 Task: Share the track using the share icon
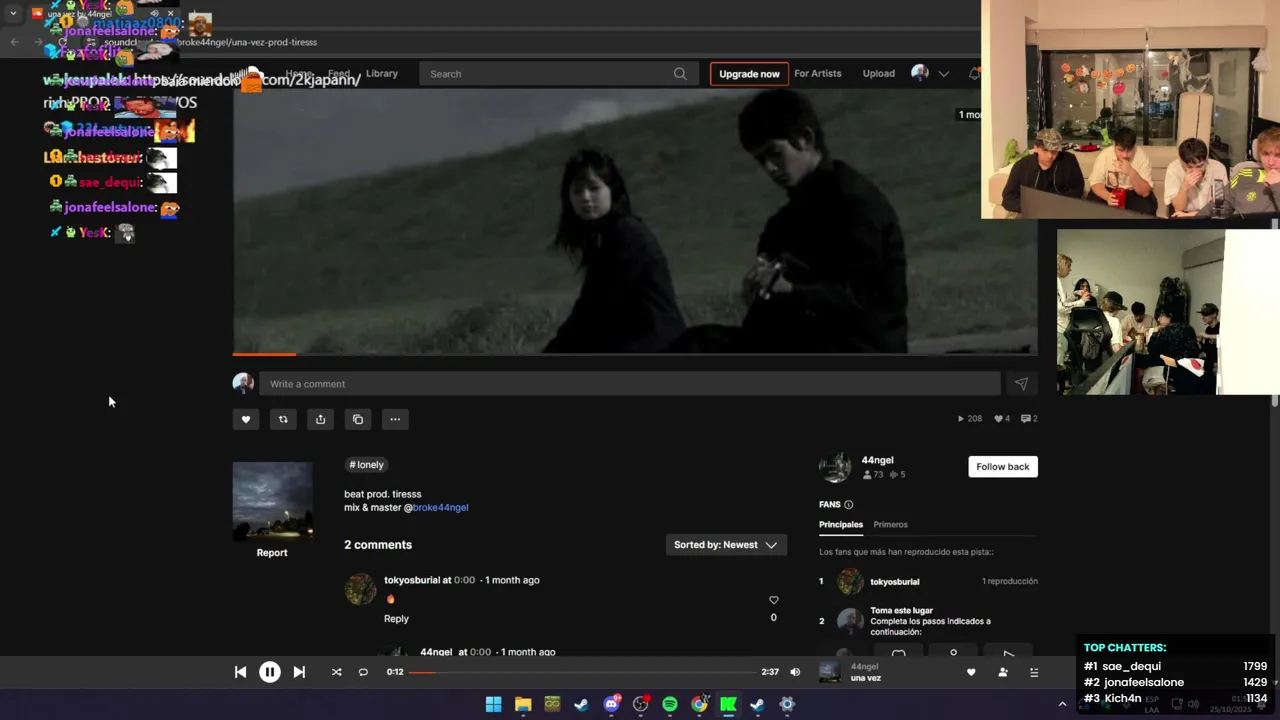320,419
